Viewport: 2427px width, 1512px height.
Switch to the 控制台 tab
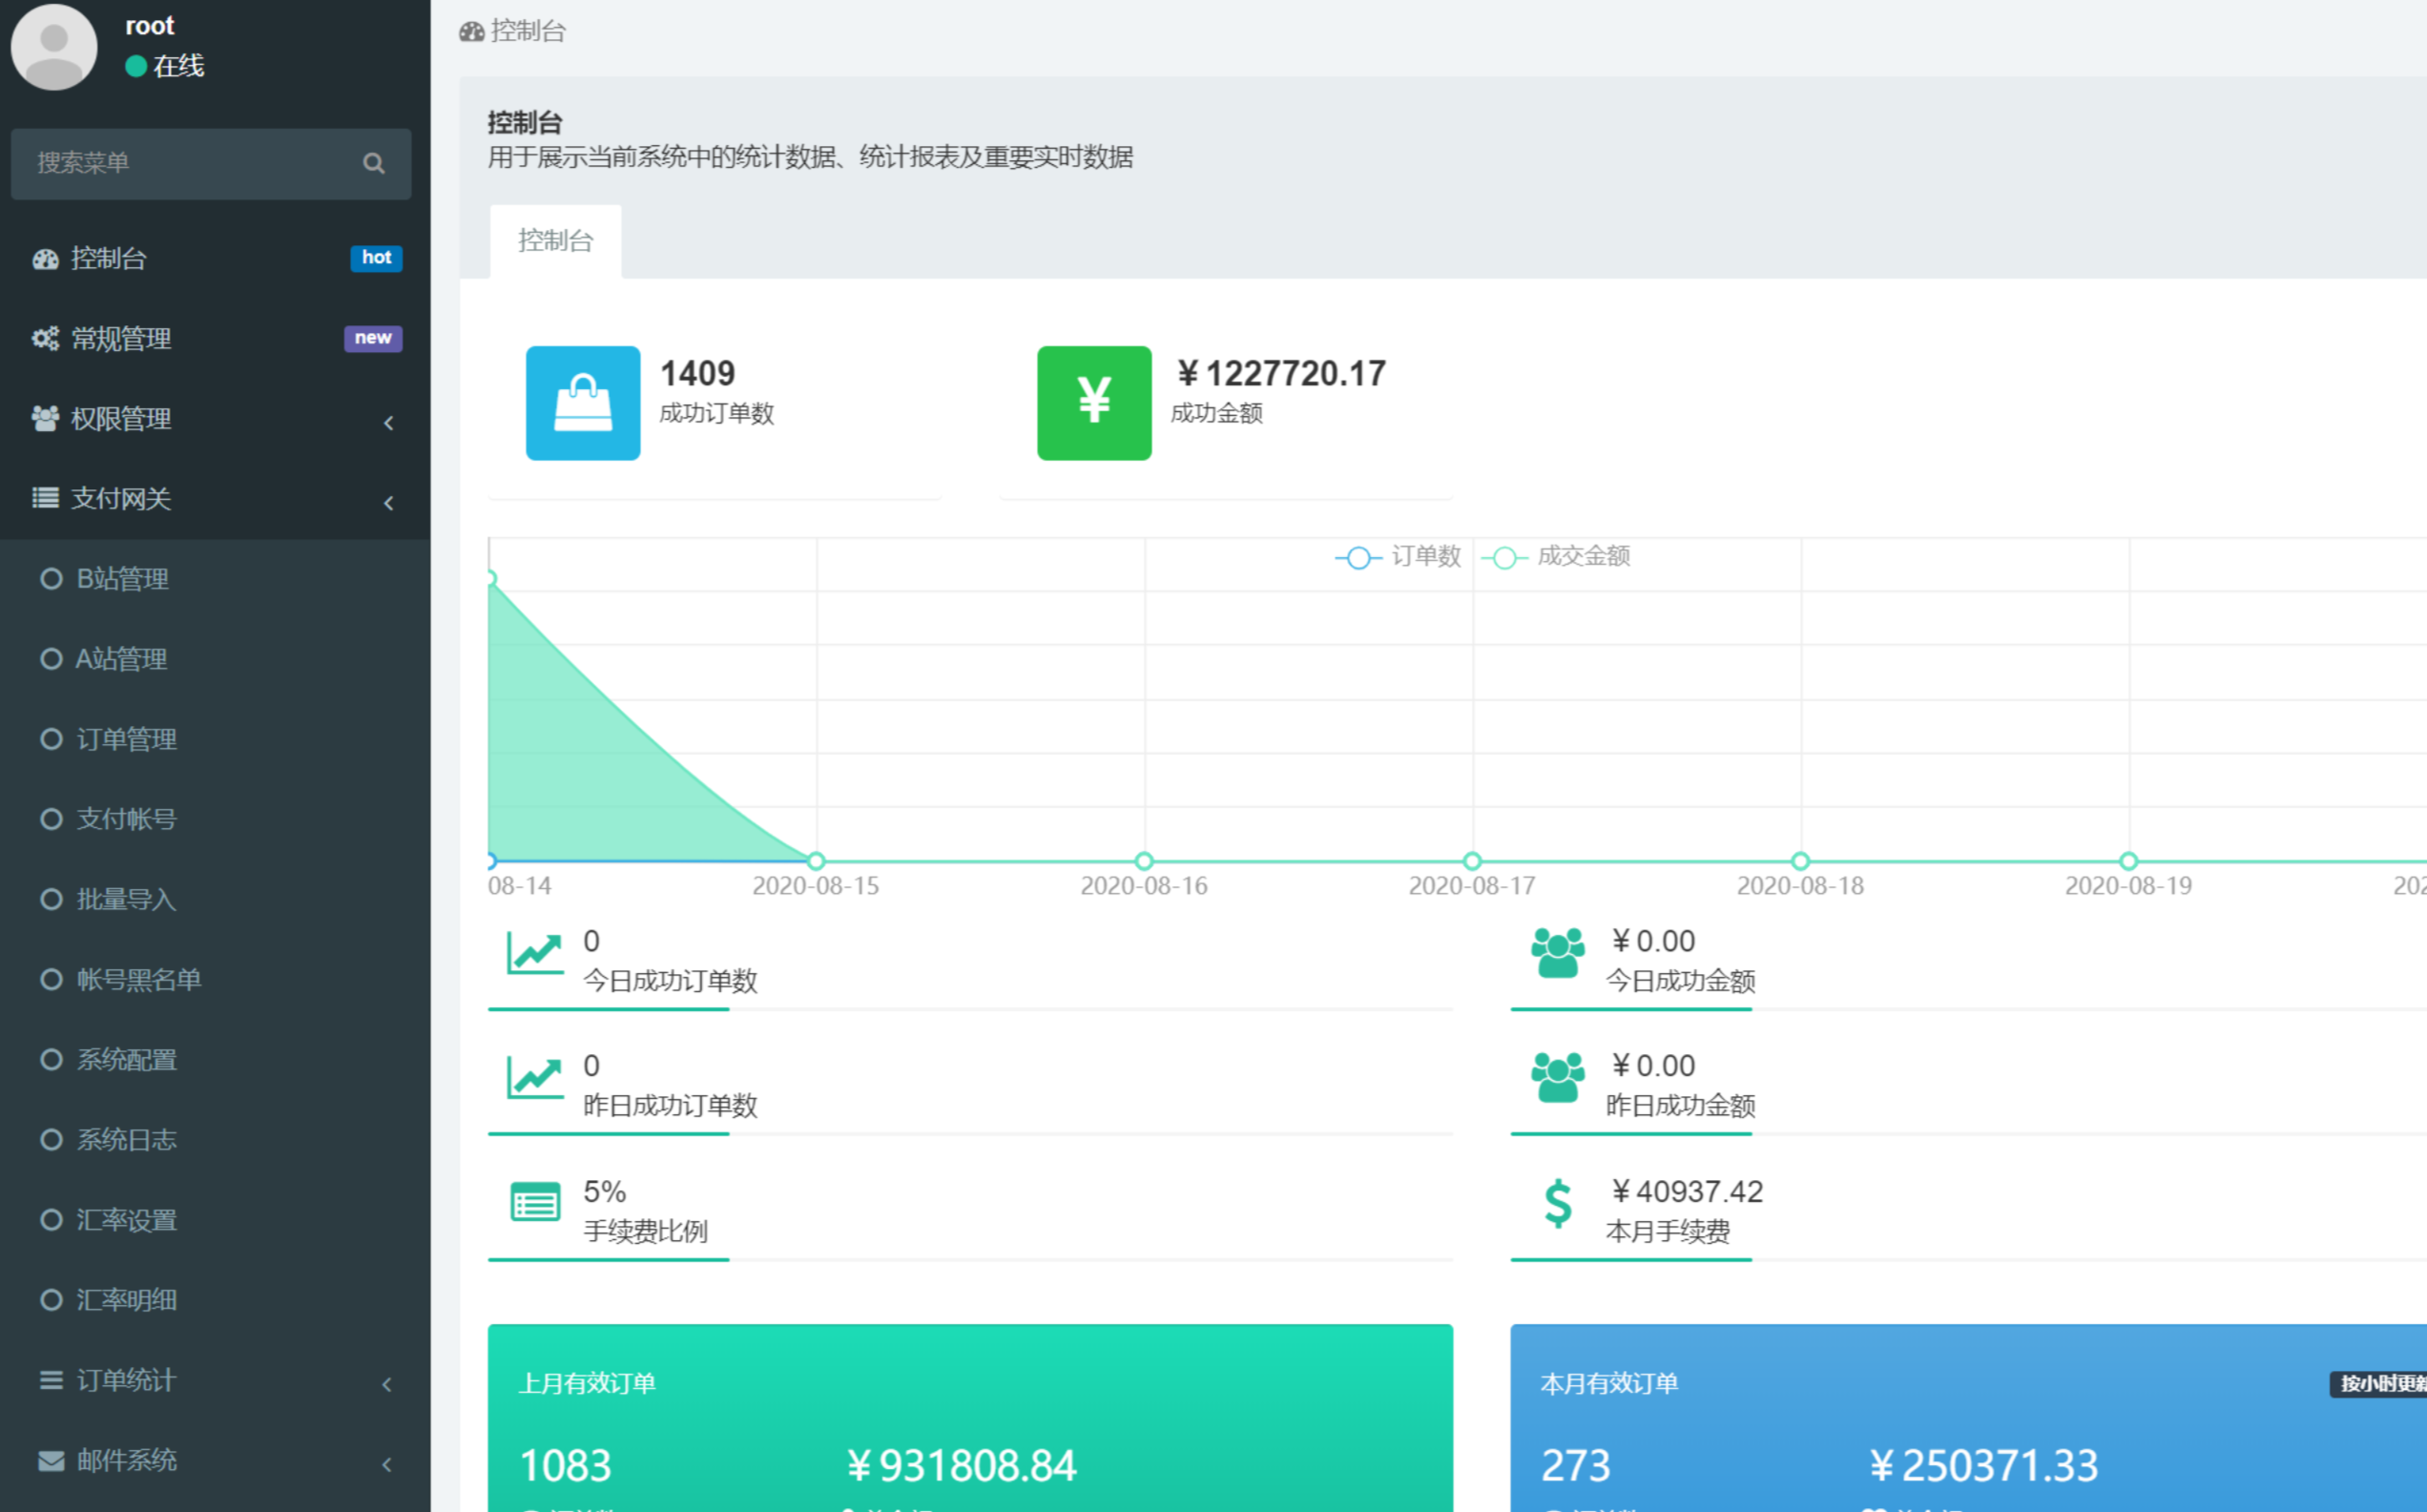click(x=554, y=240)
